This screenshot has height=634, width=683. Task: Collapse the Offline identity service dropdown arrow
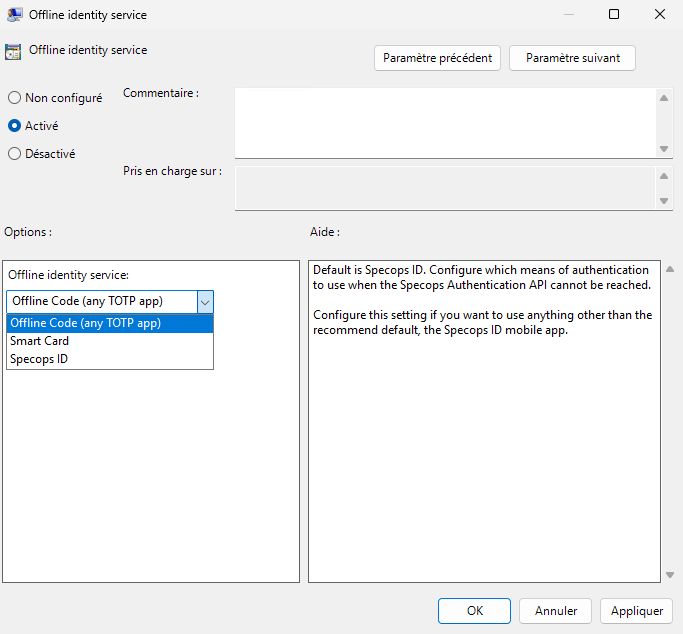pyautogui.click(x=205, y=301)
